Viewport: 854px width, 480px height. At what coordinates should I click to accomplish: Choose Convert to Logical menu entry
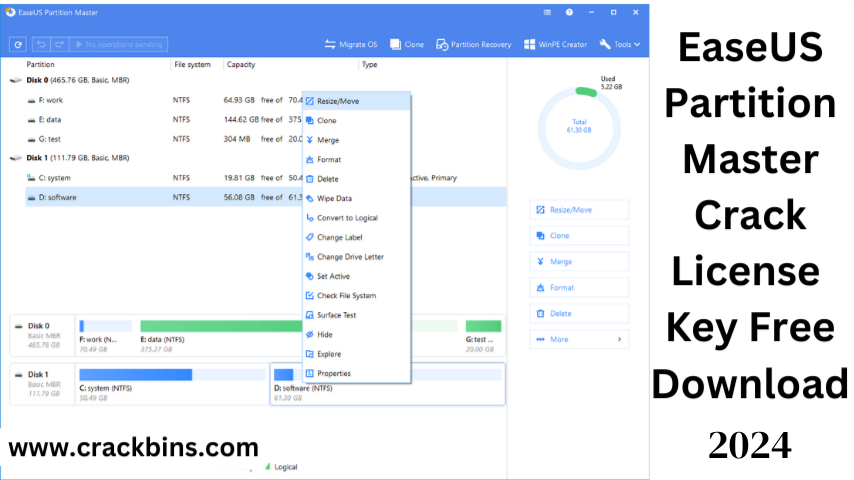tap(356, 218)
